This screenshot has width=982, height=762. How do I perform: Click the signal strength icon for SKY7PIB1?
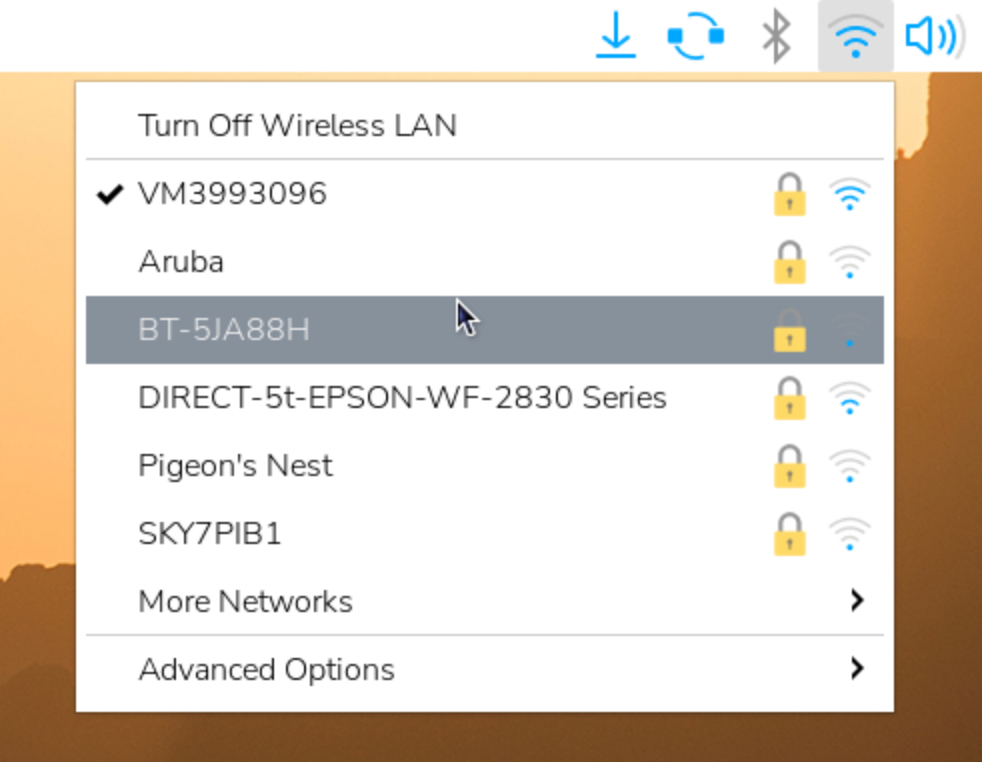coord(849,534)
